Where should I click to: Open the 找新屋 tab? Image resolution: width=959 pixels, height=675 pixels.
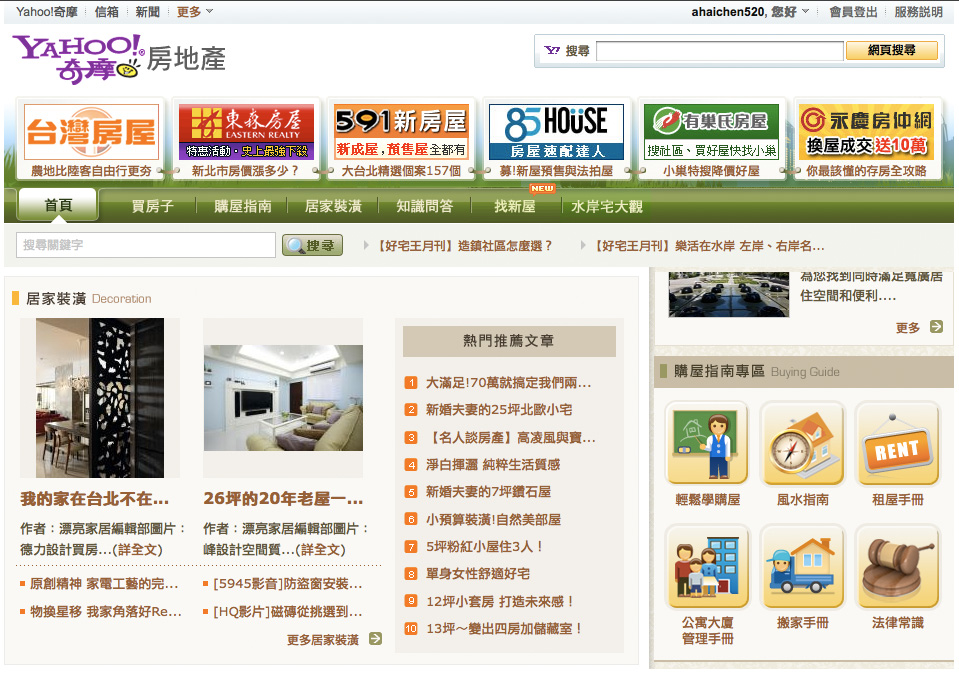(x=515, y=207)
